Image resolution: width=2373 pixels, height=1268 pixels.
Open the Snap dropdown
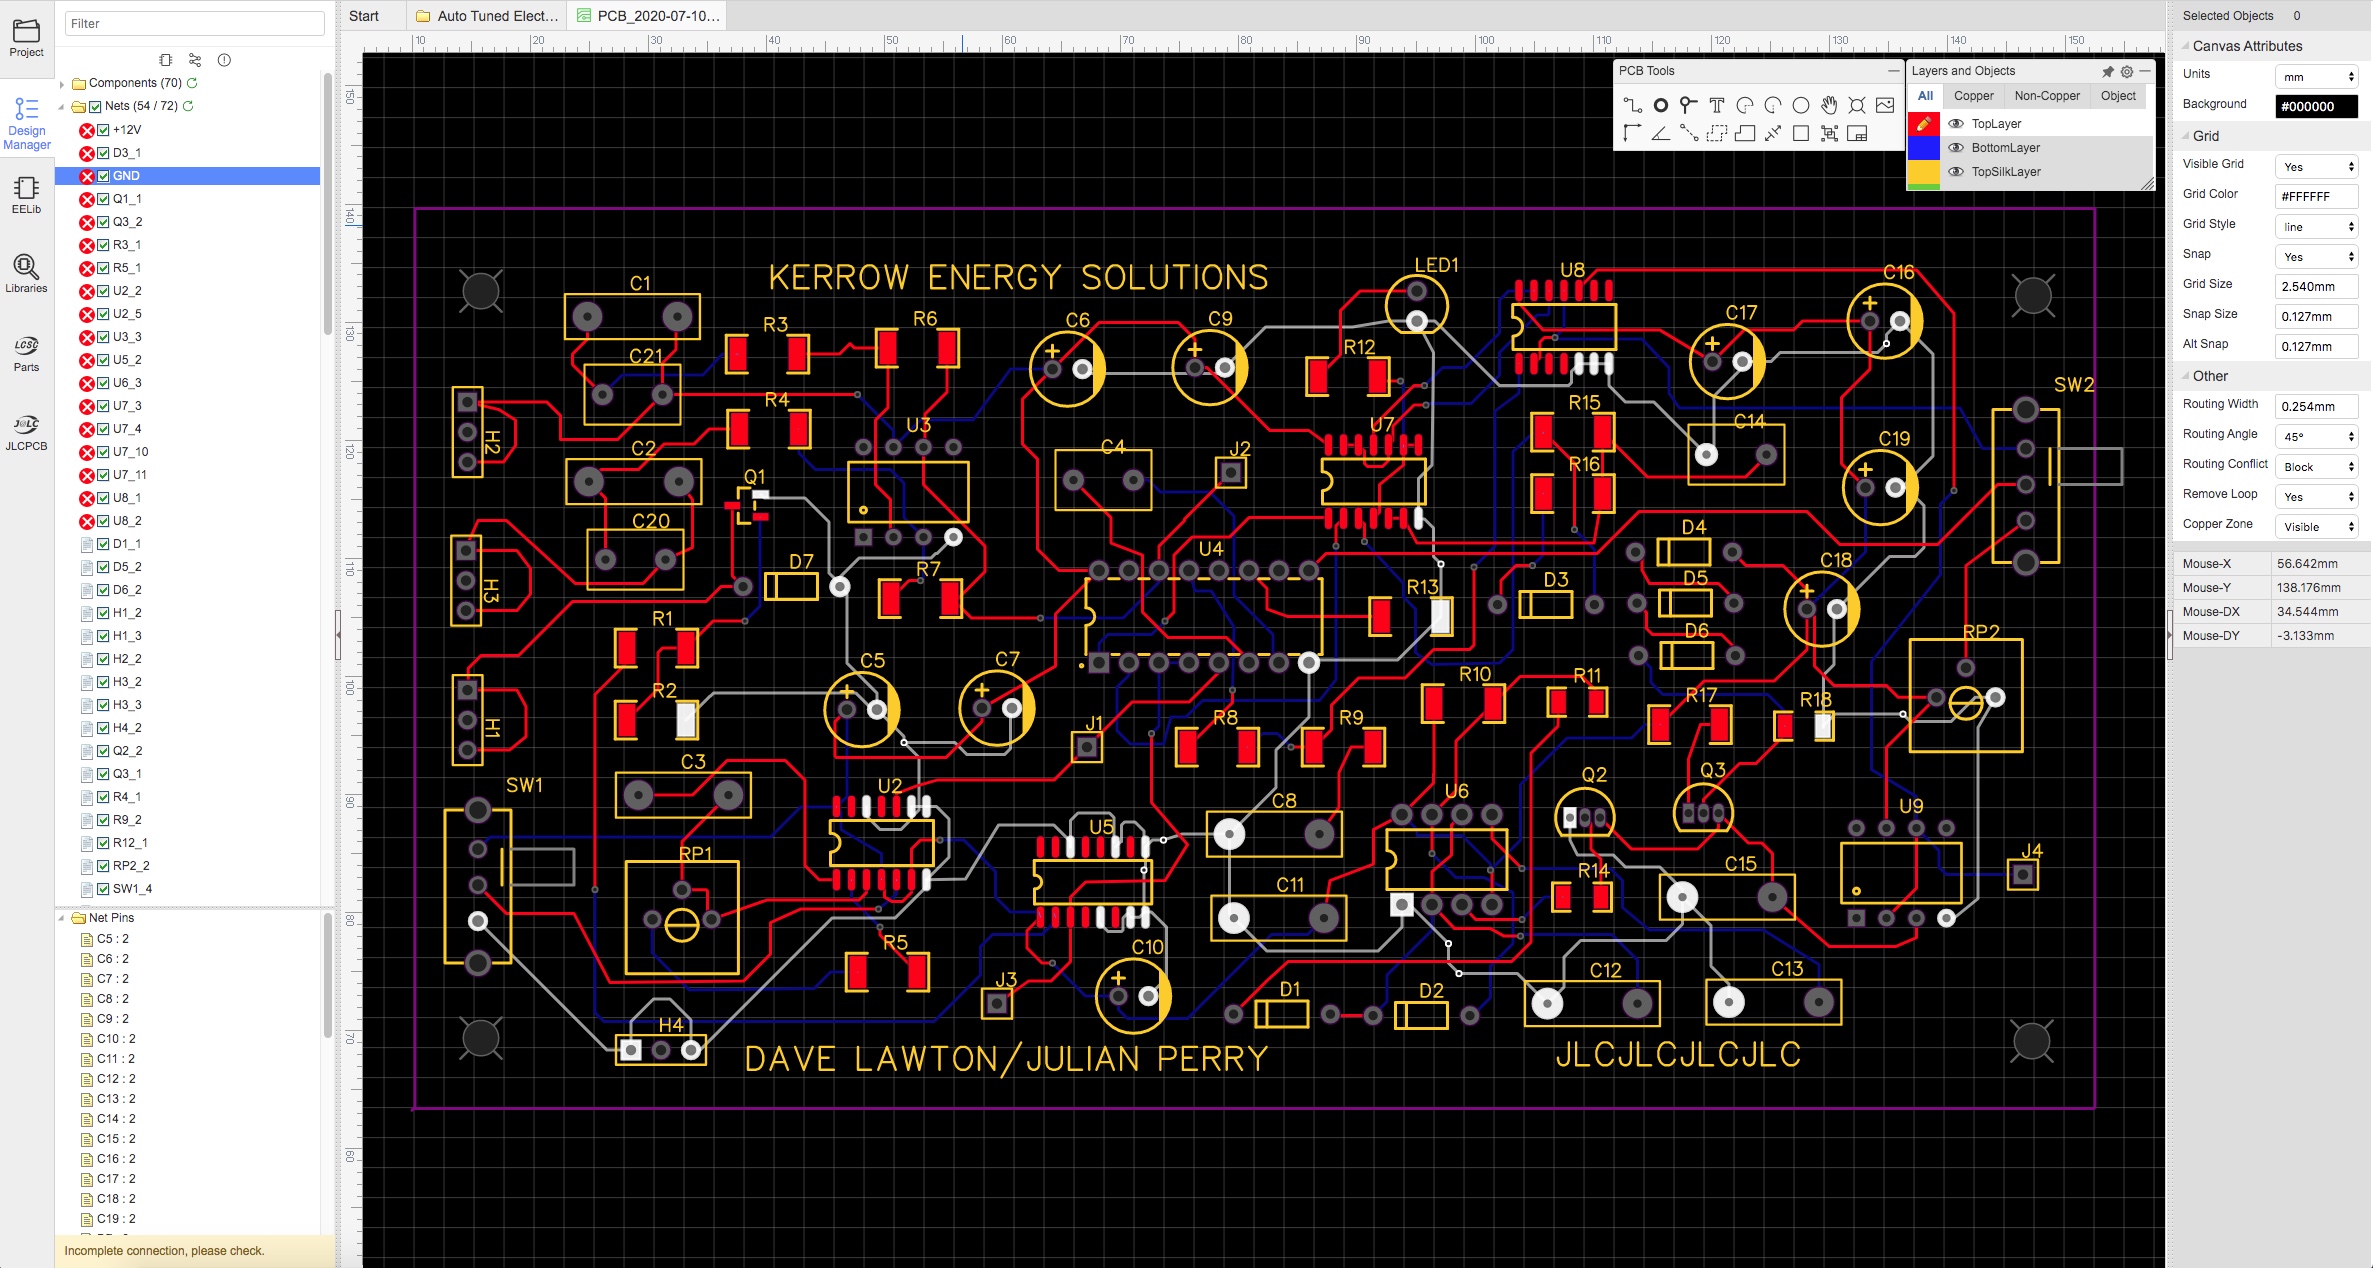pos(2316,256)
